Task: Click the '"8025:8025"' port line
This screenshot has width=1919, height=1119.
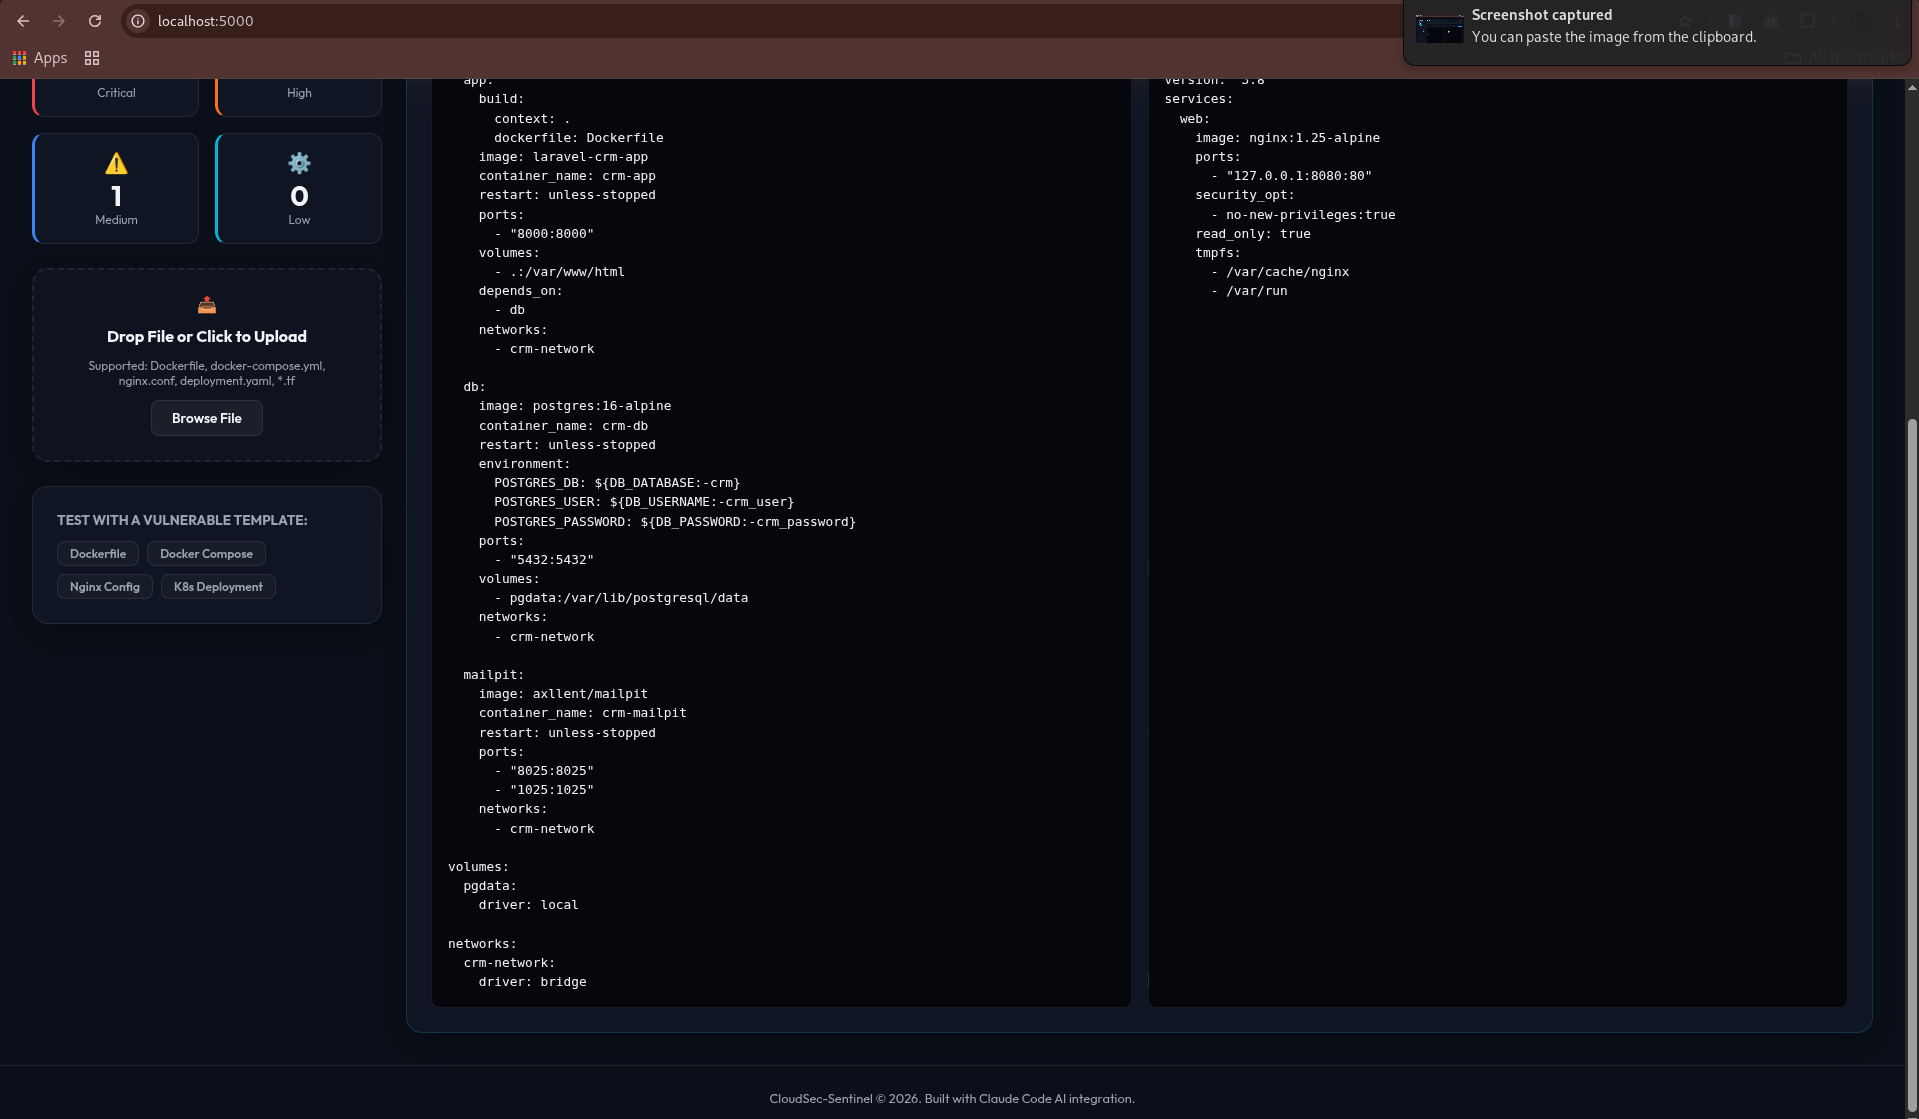Action: click(x=544, y=771)
